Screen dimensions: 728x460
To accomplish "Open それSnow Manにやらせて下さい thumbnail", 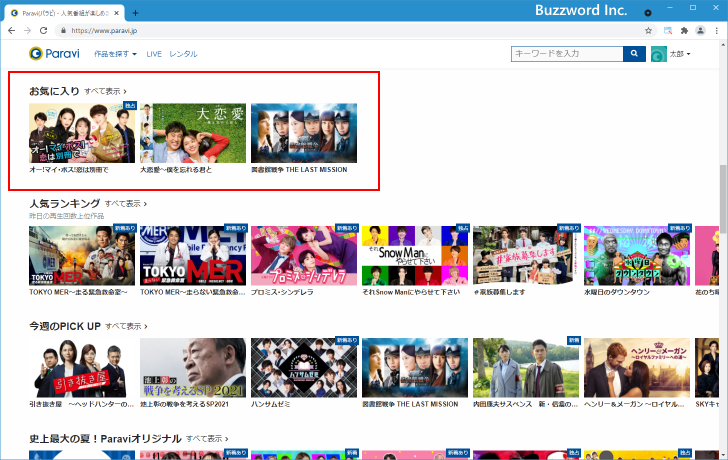I will coord(415,255).
